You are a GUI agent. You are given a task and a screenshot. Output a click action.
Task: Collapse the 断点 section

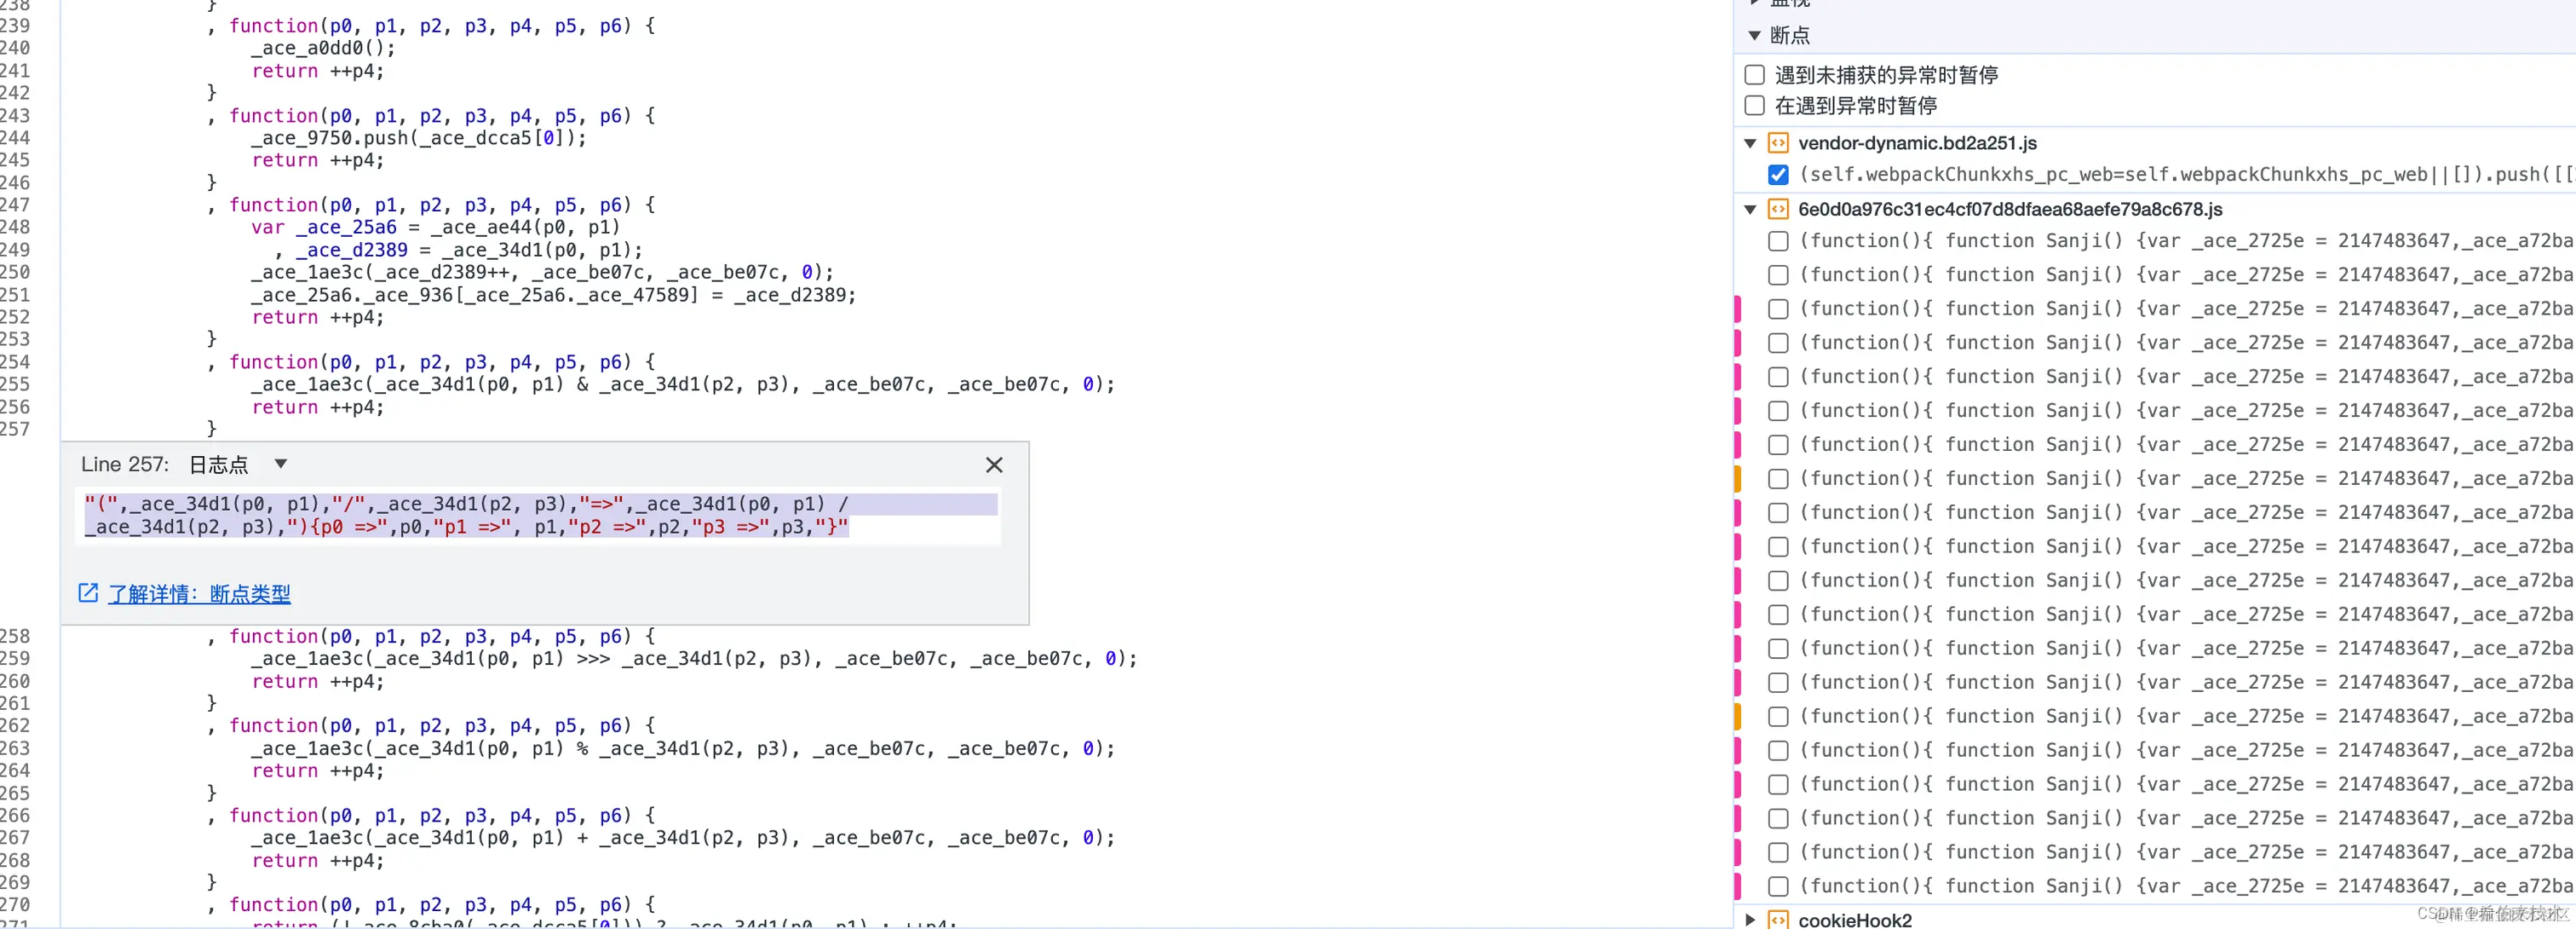tap(1754, 35)
